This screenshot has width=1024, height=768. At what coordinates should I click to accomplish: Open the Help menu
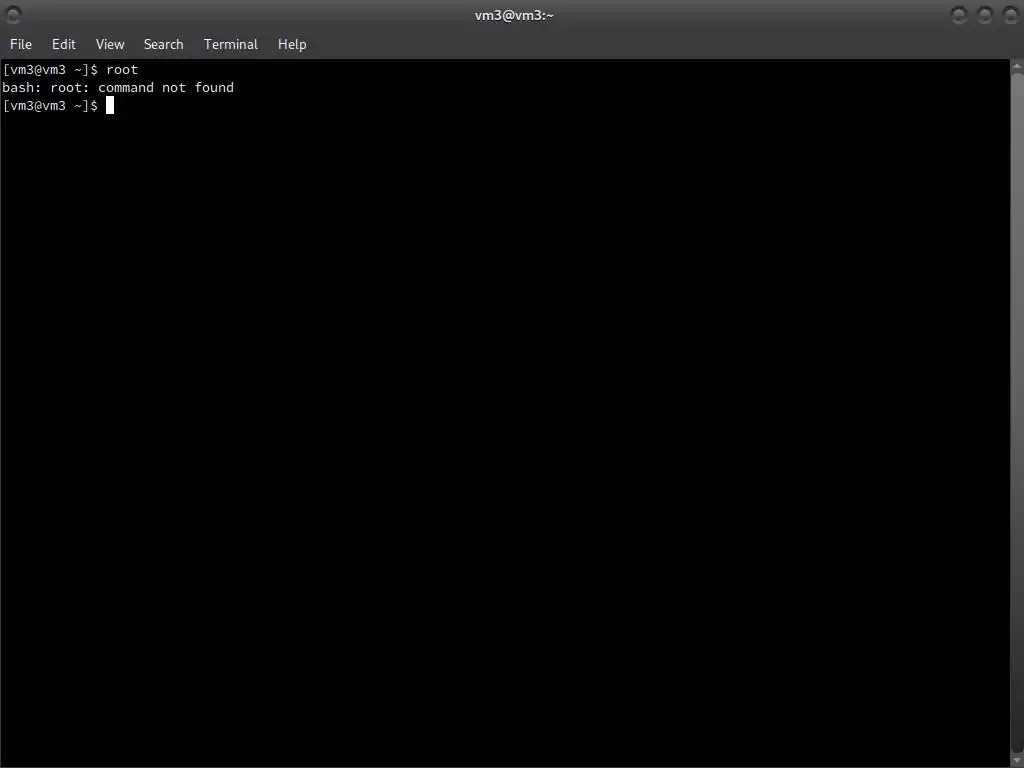(x=292, y=44)
